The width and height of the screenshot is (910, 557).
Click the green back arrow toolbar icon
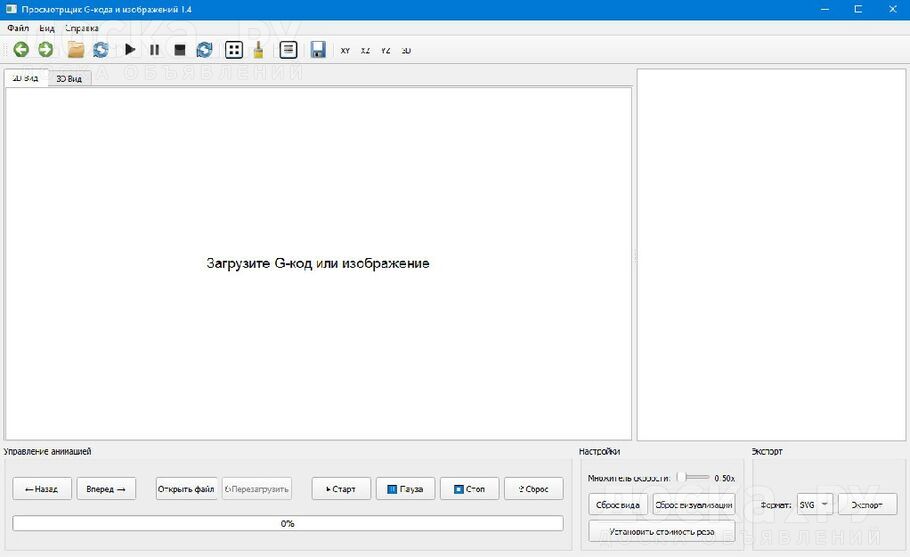coord(20,49)
